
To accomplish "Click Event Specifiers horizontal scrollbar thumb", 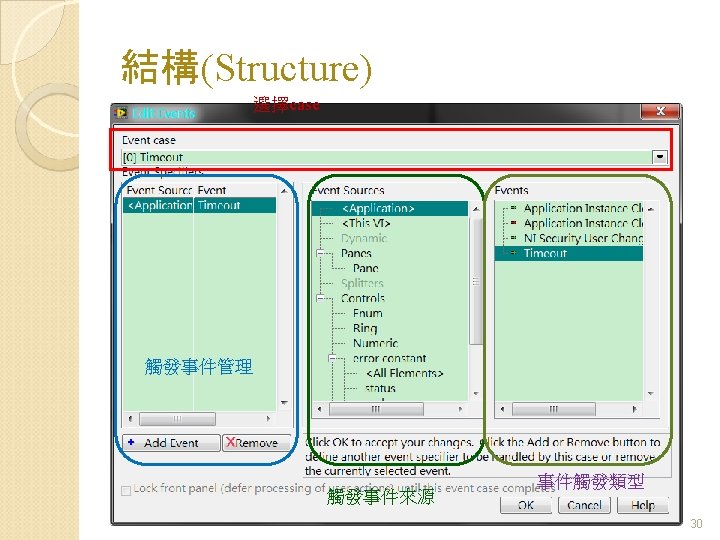I will tap(177, 419).
